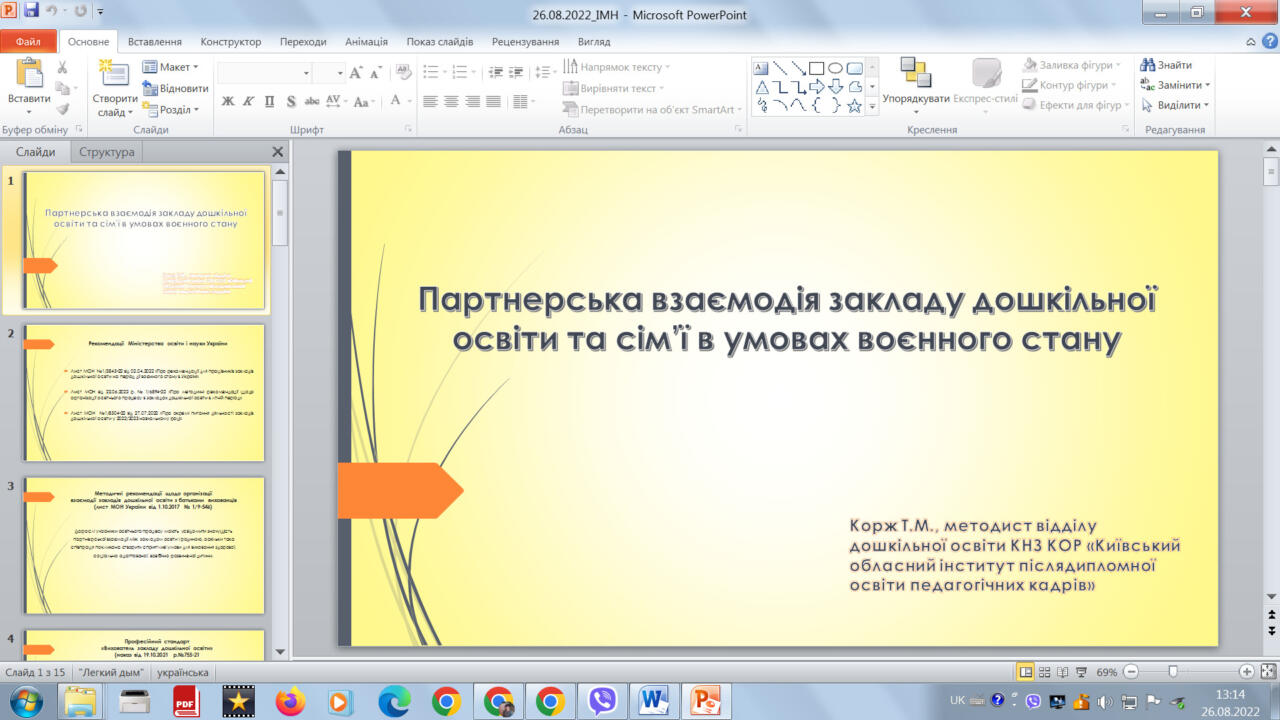Viewport: 1280px width, 720px height.
Task: Switch to Структура outline pane tab
Action: click(106, 152)
